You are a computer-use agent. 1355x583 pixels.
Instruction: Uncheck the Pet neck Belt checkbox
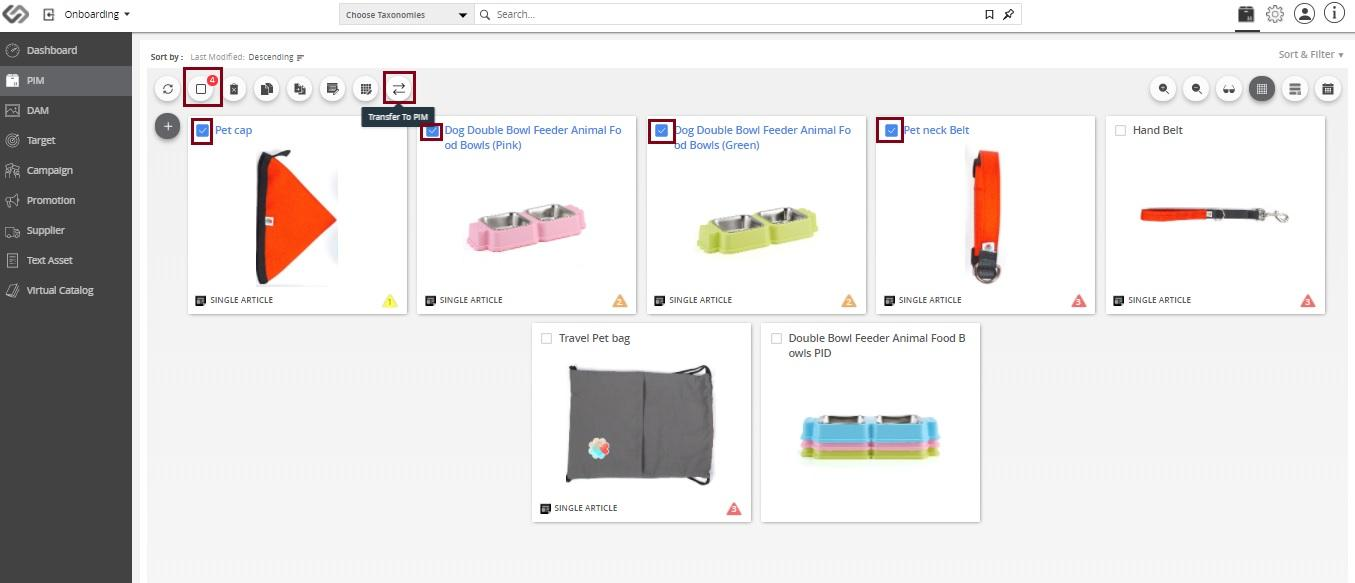(x=891, y=130)
